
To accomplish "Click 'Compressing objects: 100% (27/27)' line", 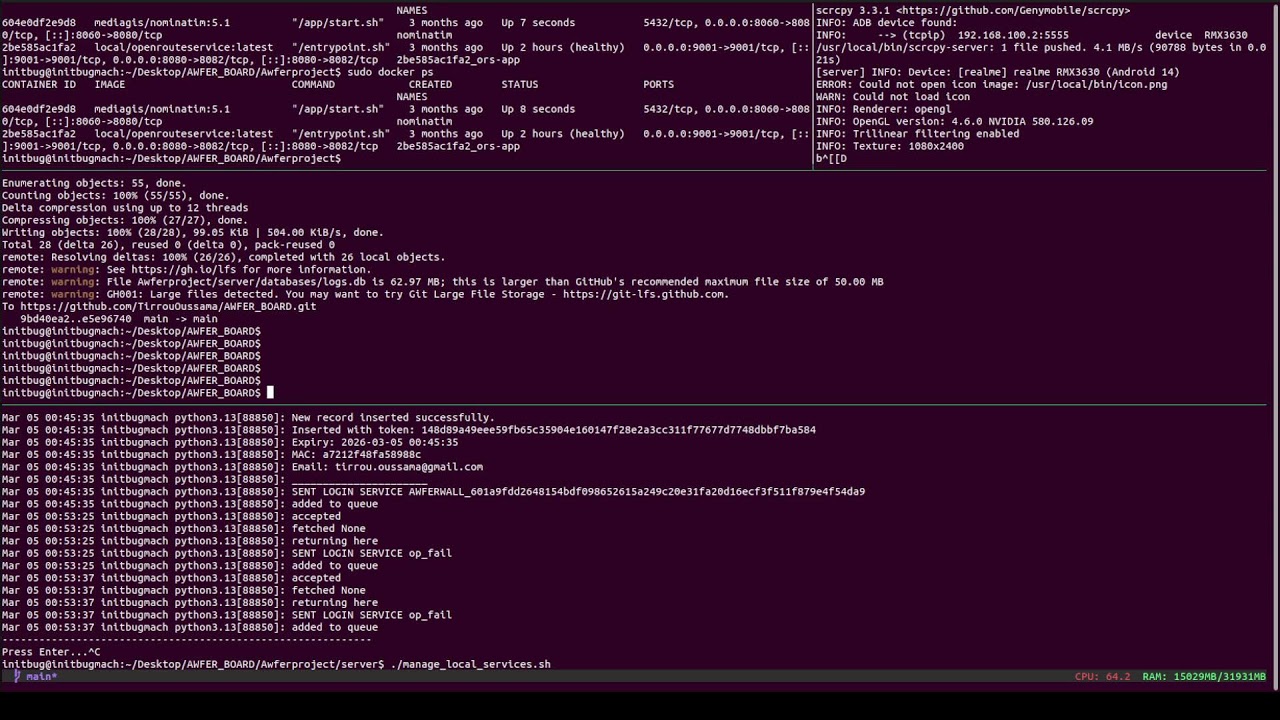I will click(x=125, y=220).
